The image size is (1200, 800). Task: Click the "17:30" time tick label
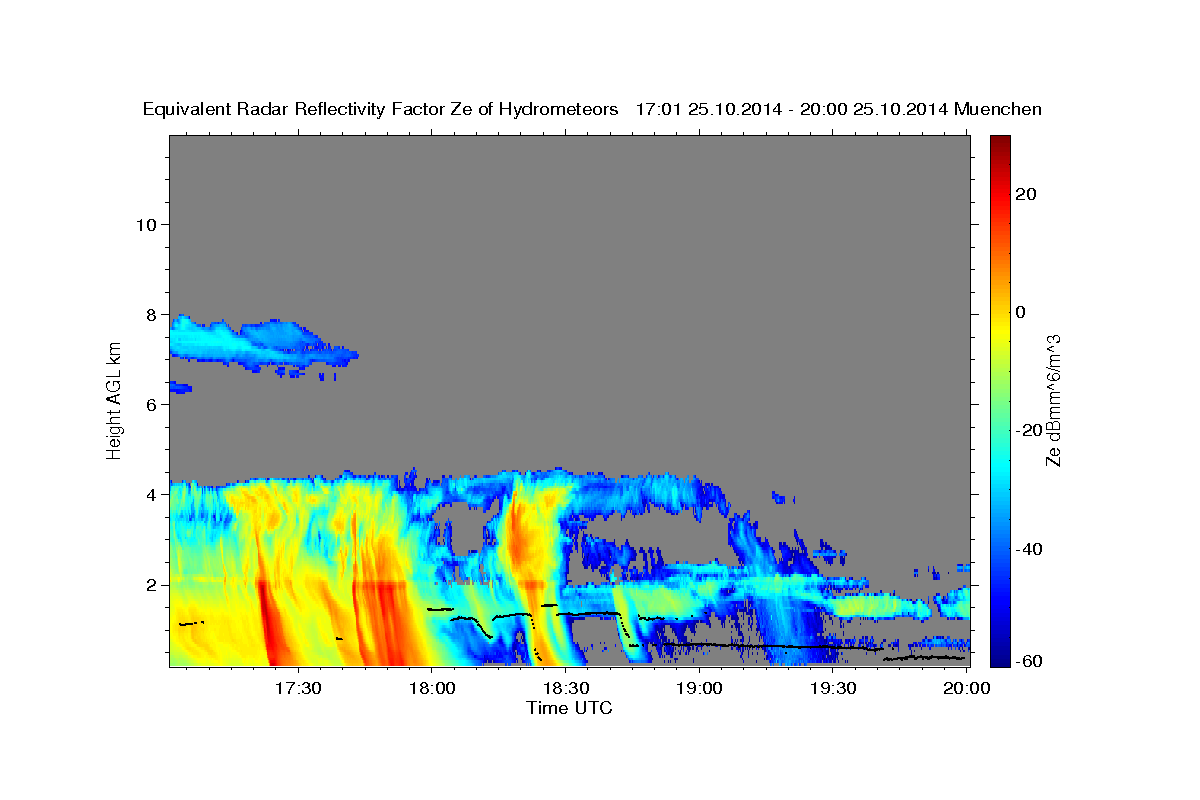pos(297,689)
